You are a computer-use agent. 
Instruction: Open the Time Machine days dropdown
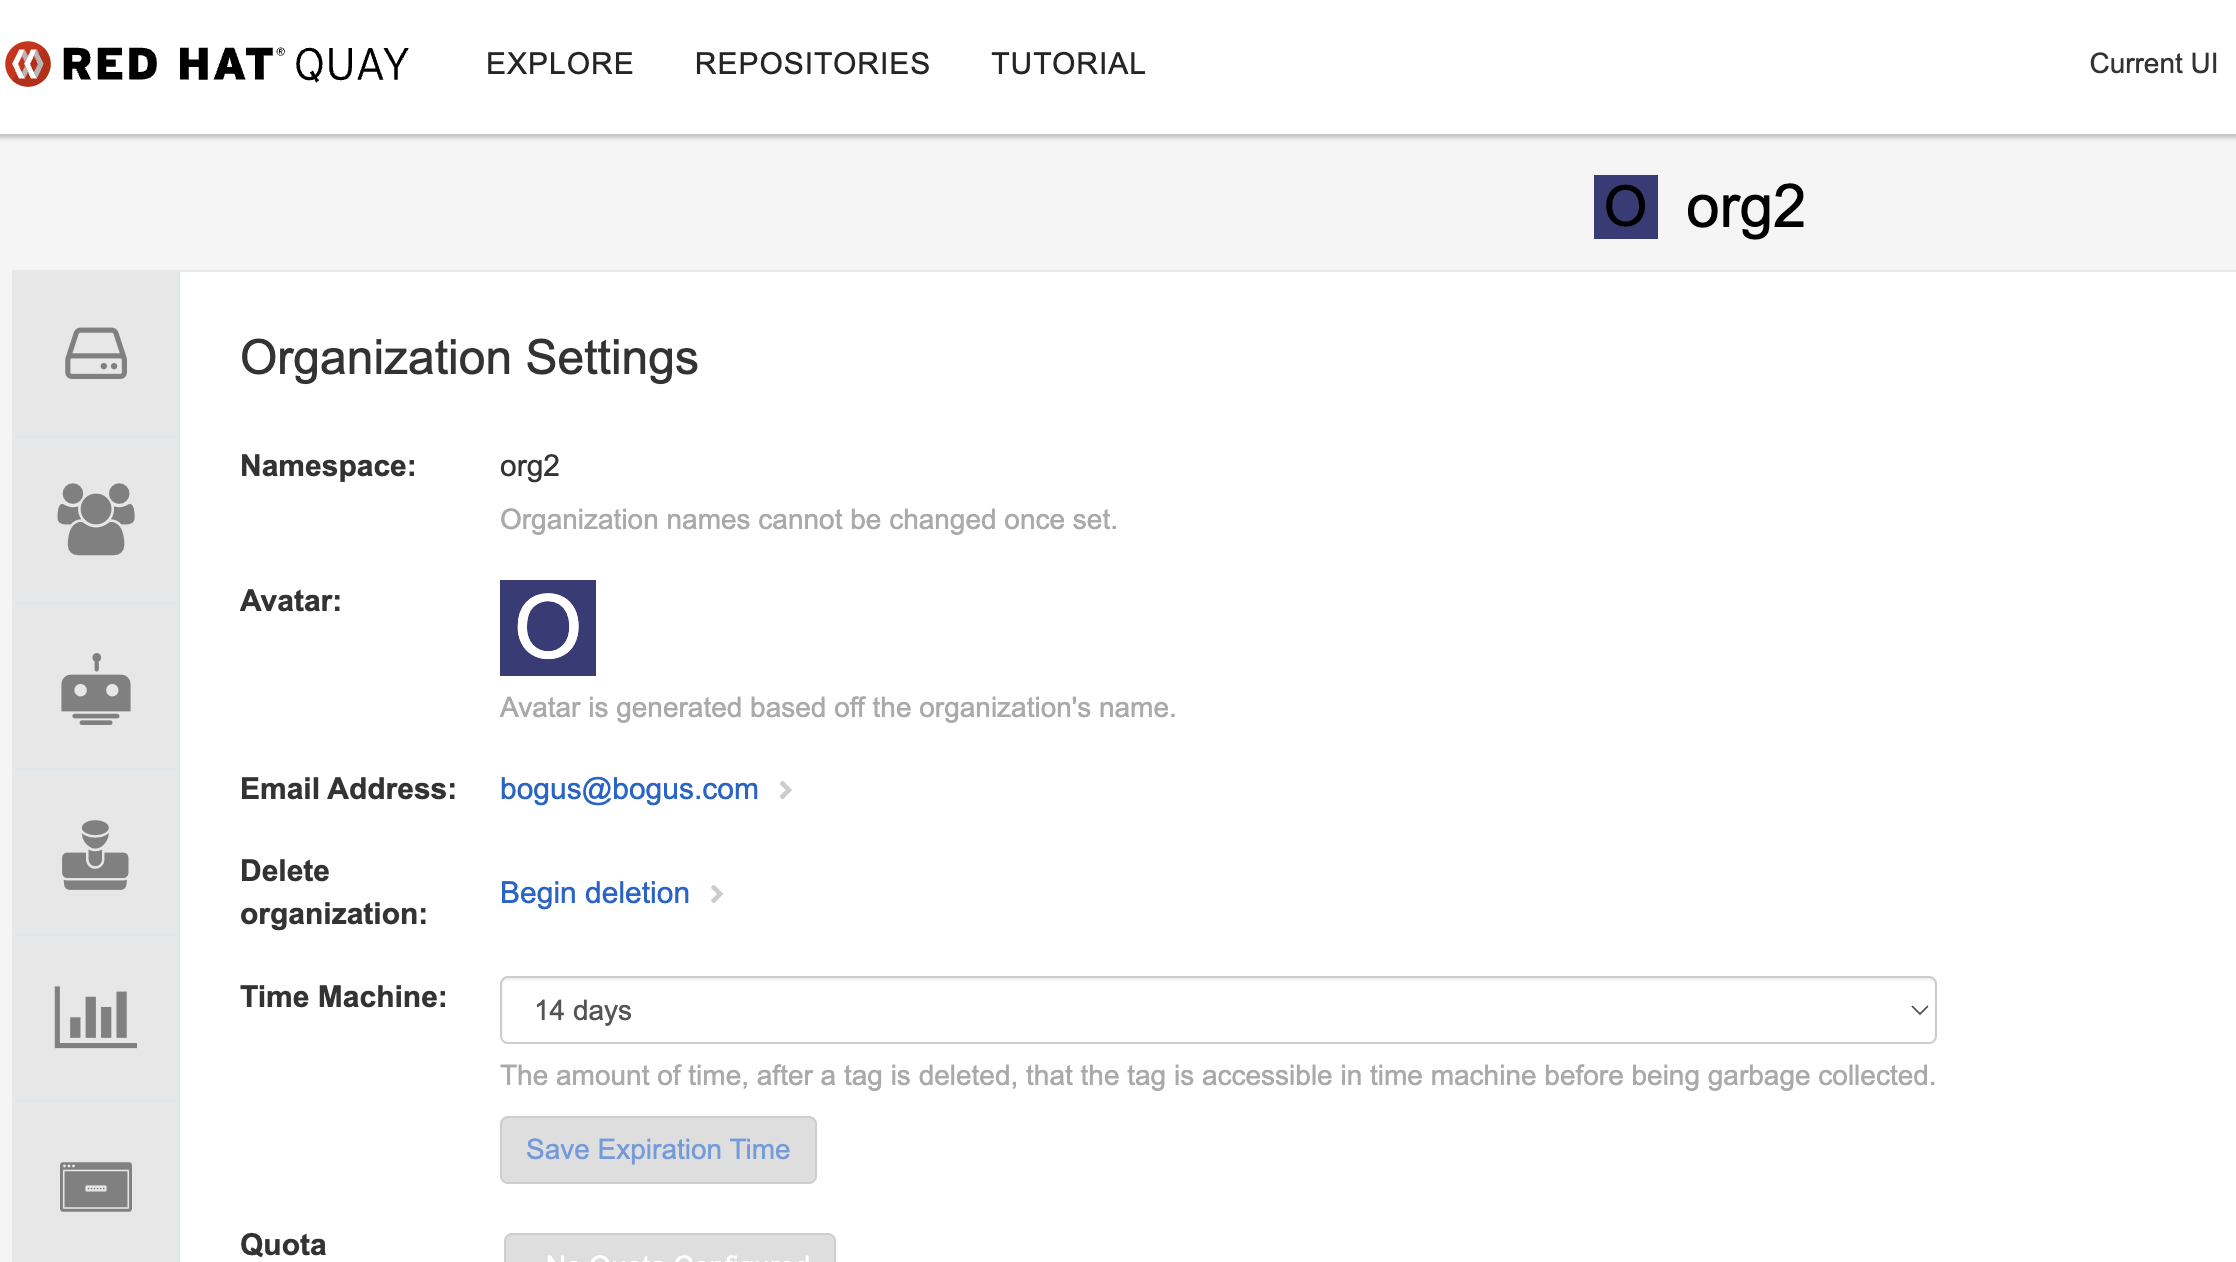[1217, 1010]
